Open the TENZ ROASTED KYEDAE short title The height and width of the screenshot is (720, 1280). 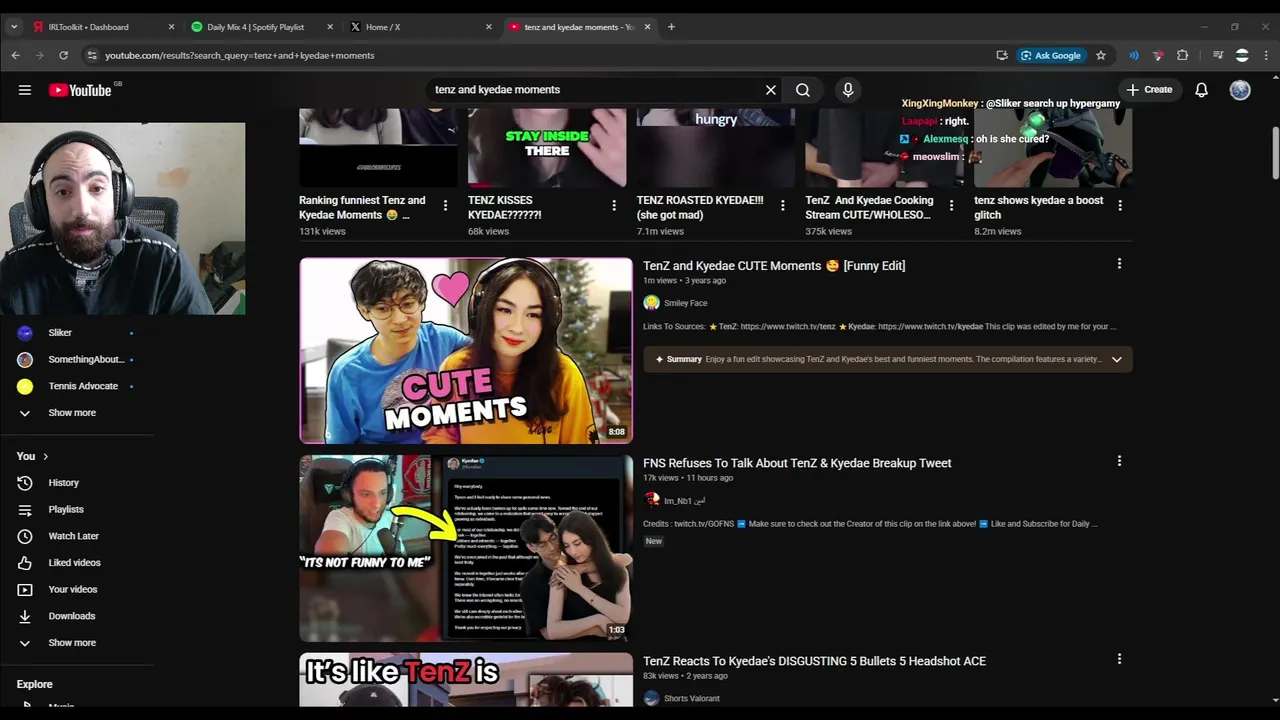click(x=700, y=207)
